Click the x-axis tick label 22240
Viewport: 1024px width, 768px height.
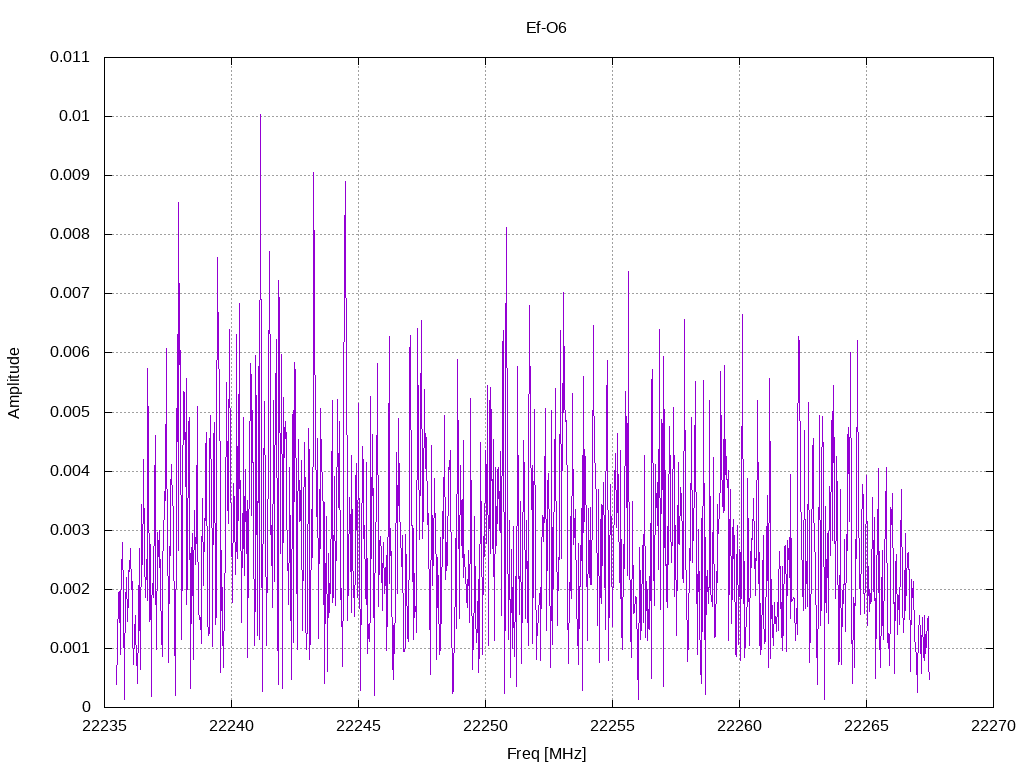231,726
